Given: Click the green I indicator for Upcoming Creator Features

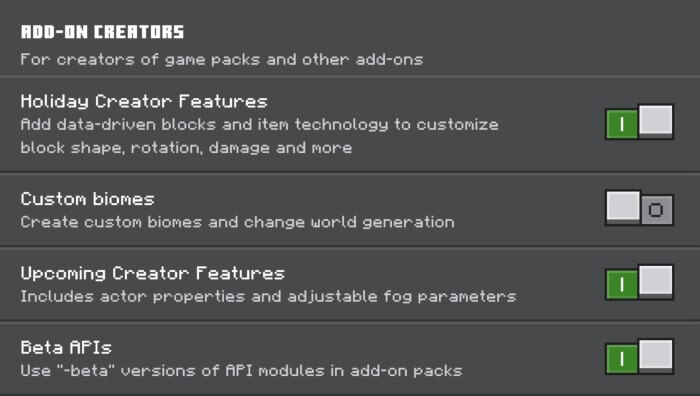Looking at the screenshot, I should (x=622, y=285).
